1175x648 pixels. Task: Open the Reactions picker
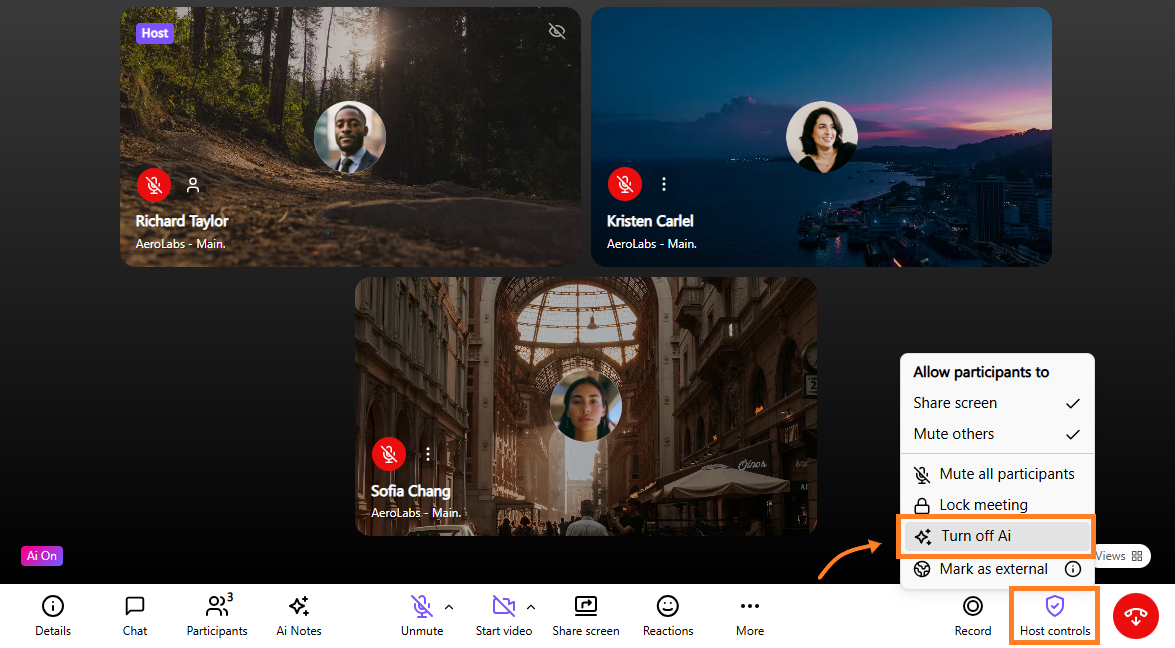(x=668, y=615)
